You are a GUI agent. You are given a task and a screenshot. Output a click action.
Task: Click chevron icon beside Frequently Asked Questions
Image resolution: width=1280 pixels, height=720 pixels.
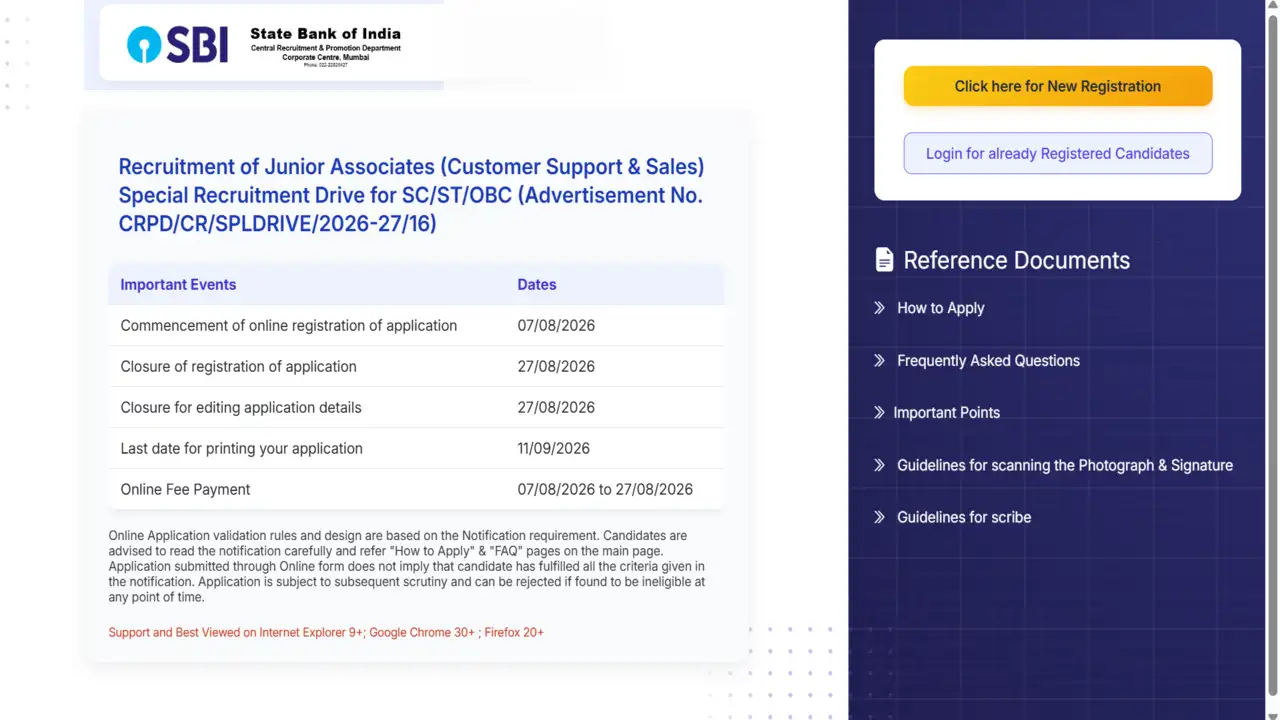click(x=879, y=360)
